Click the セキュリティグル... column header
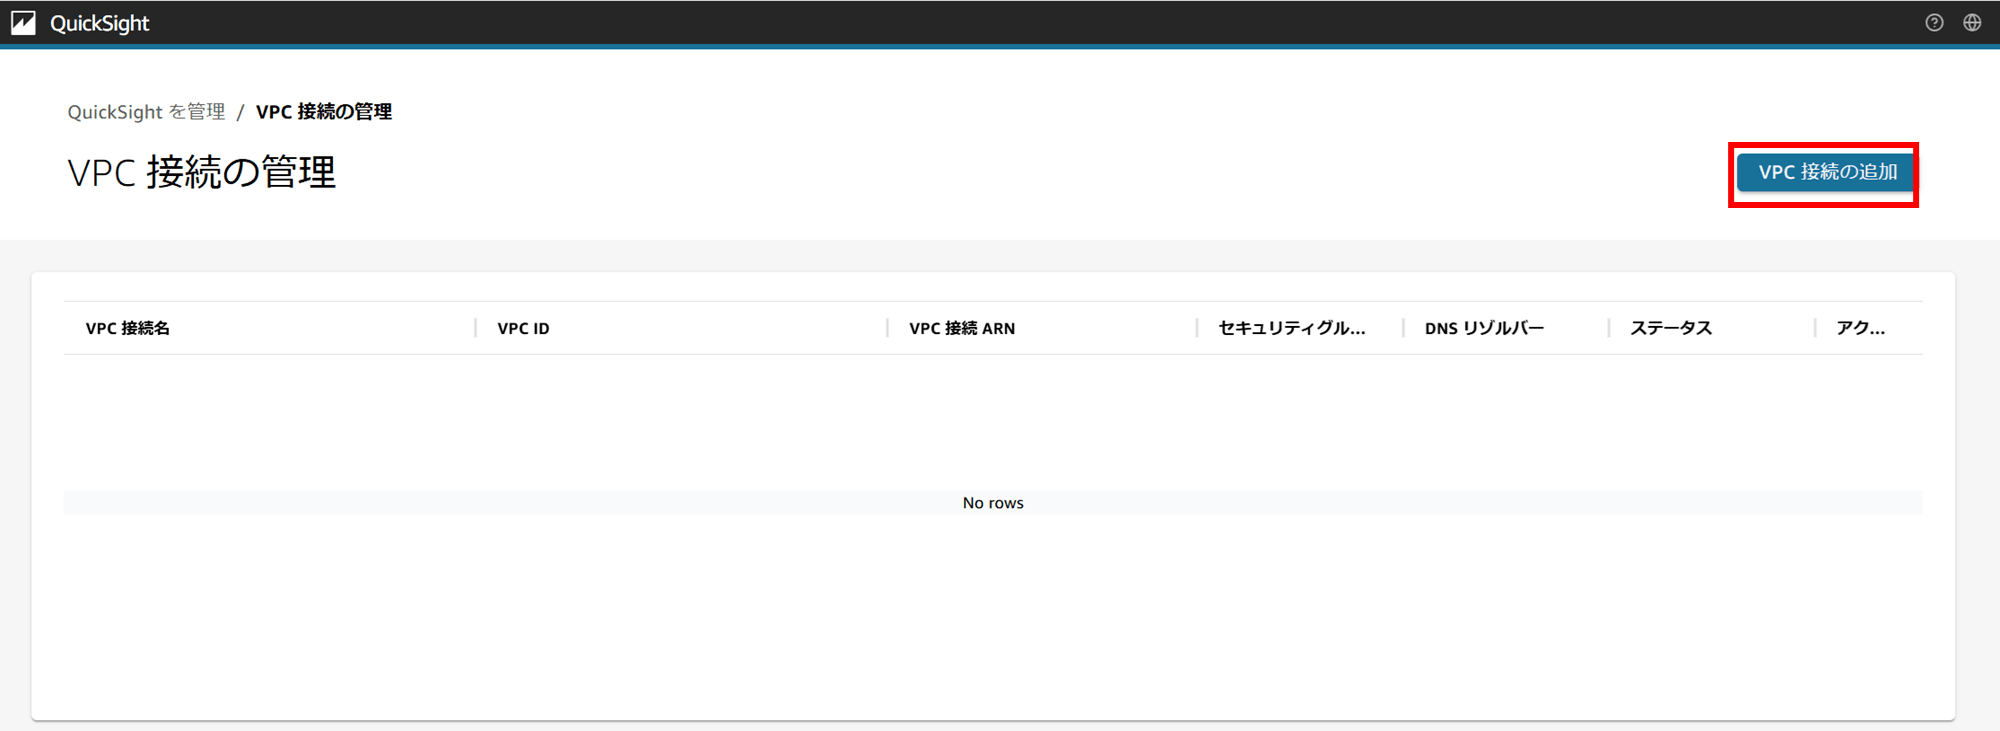The width and height of the screenshot is (2000, 731). click(x=1291, y=328)
